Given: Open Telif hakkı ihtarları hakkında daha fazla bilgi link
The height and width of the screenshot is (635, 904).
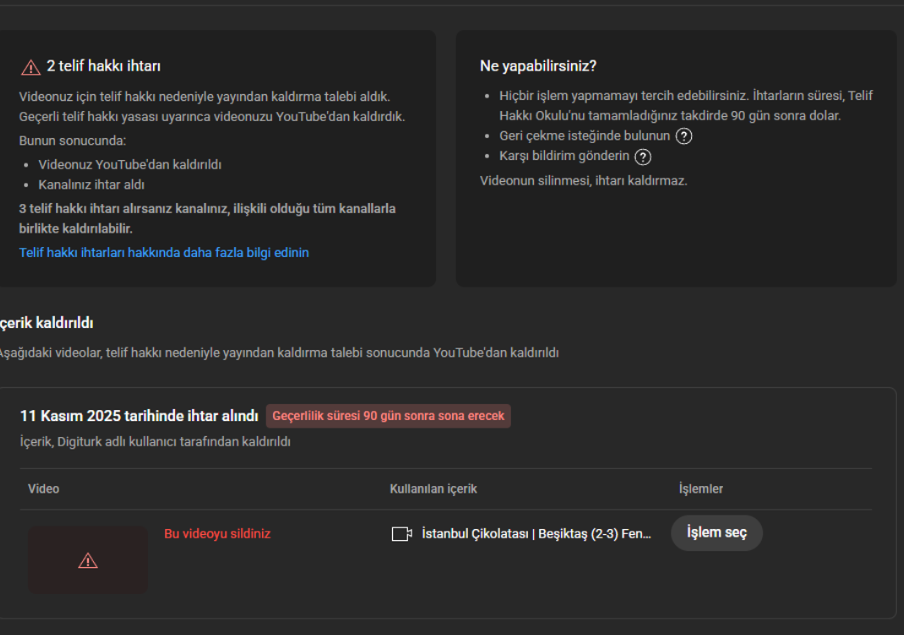Looking at the screenshot, I should tap(164, 253).
